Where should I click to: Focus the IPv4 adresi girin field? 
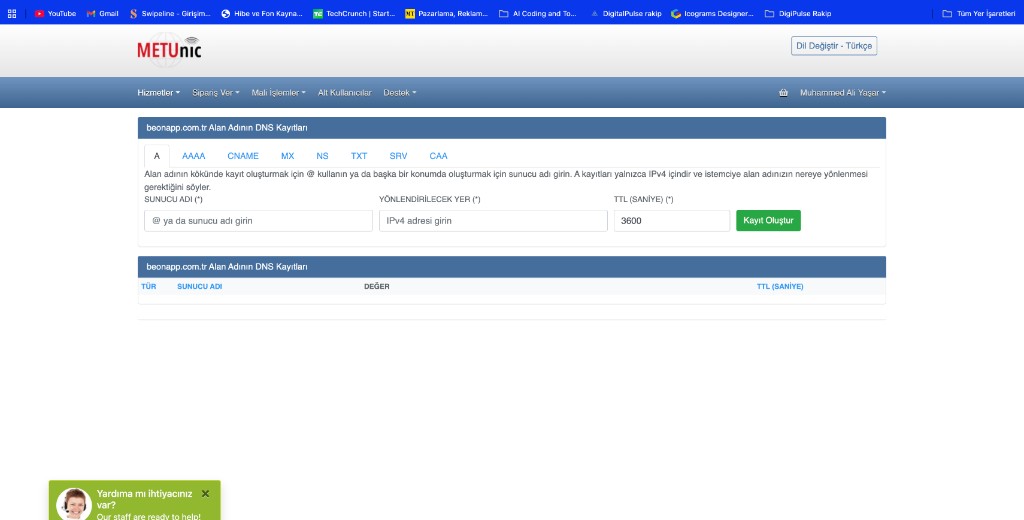pyautogui.click(x=493, y=221)
